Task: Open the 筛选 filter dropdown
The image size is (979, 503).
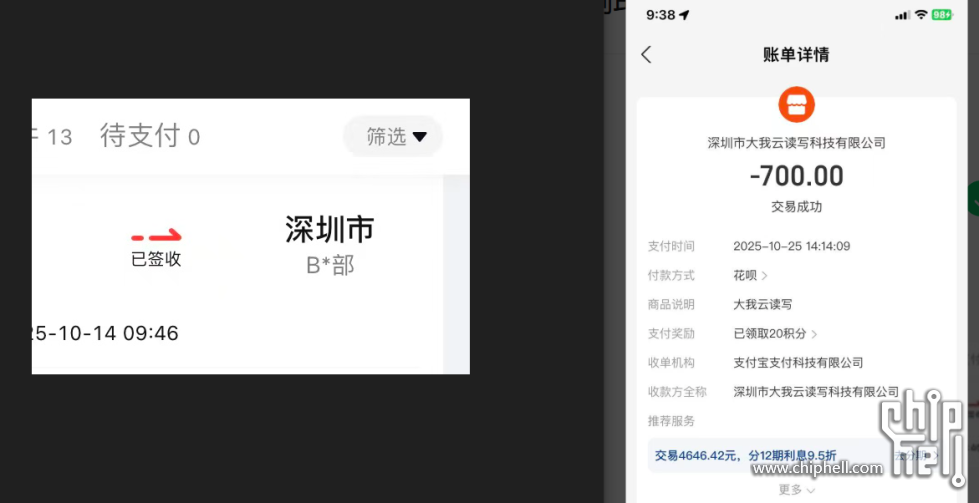Action: click(x=395, y=137)
